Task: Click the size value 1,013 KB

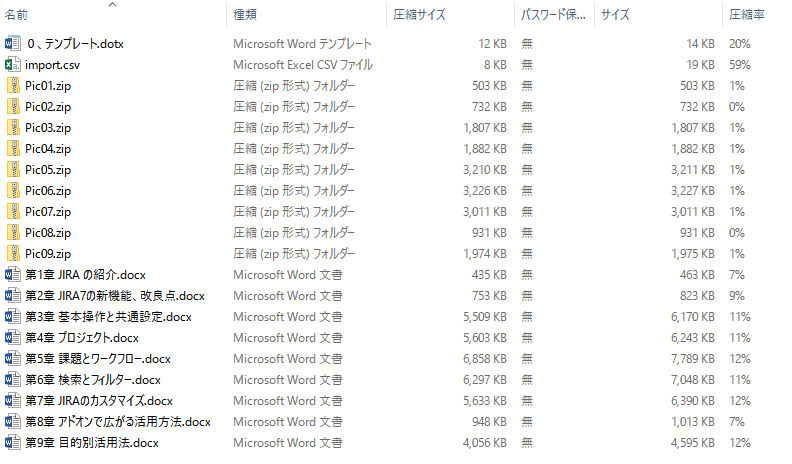Action: [x=692, y=422]
